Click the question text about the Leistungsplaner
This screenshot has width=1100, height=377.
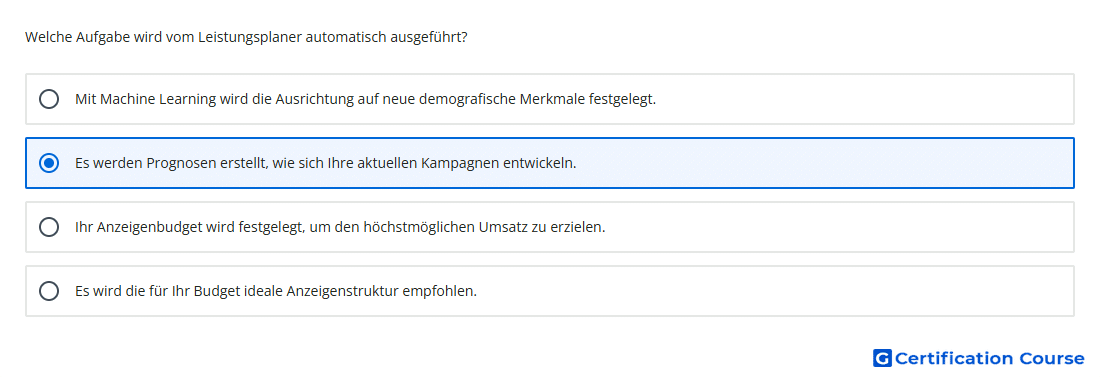click(x=246, y=37)
